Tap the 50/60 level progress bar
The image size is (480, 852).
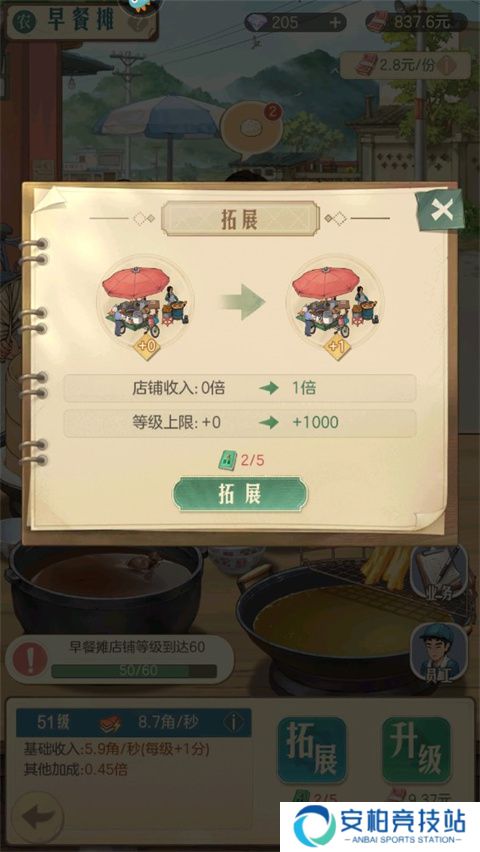[134, 671]
